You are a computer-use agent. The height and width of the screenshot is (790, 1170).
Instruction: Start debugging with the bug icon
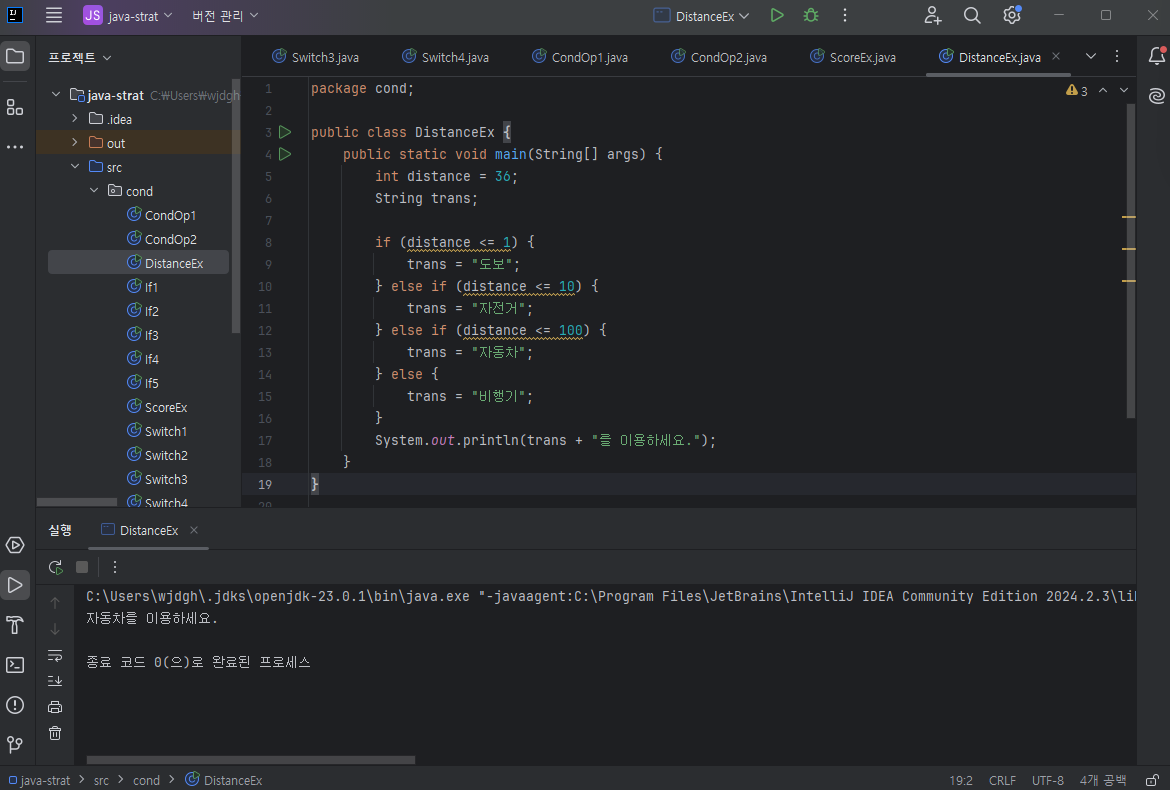point(811,16)
